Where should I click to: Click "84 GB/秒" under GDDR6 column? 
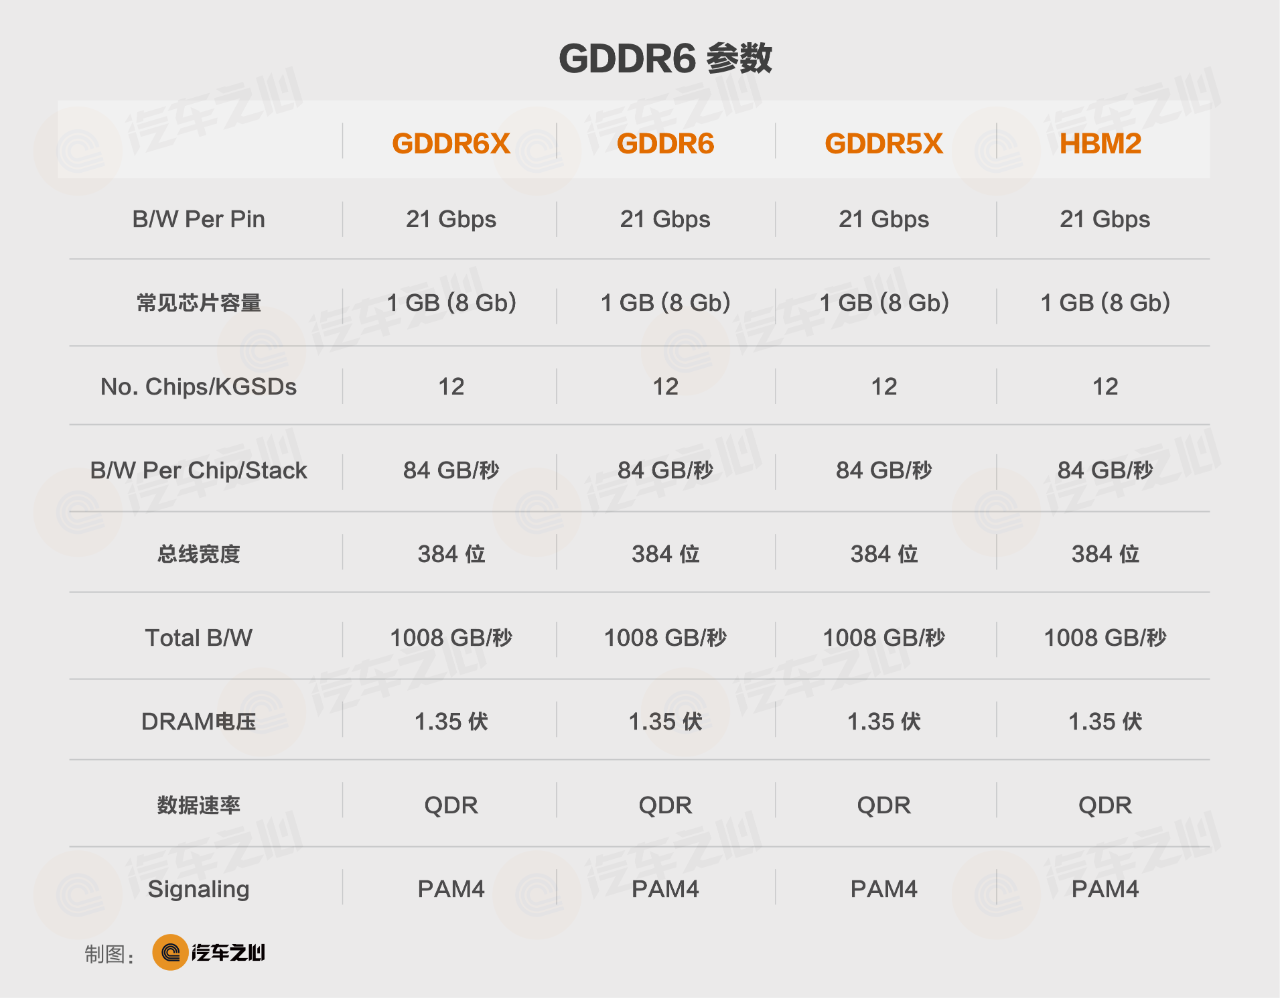(x=665, y=470)
